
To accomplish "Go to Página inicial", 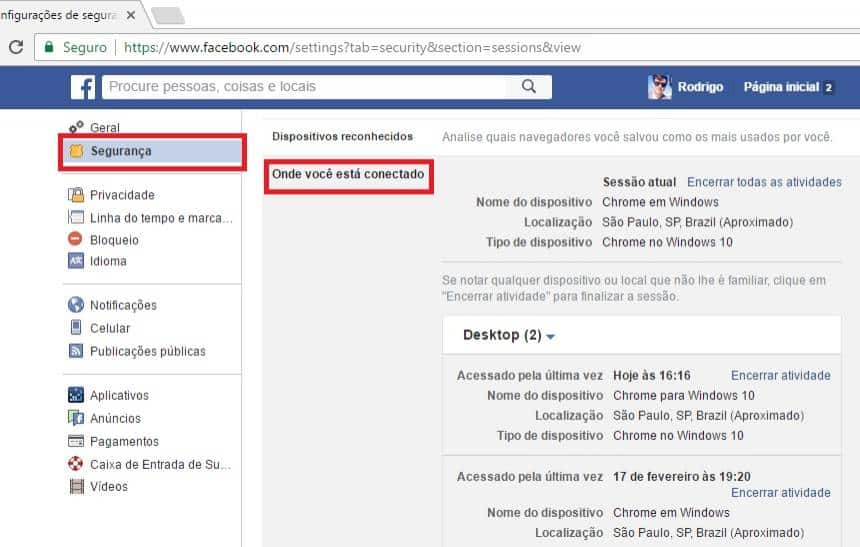I will click(x=781, y=87).
